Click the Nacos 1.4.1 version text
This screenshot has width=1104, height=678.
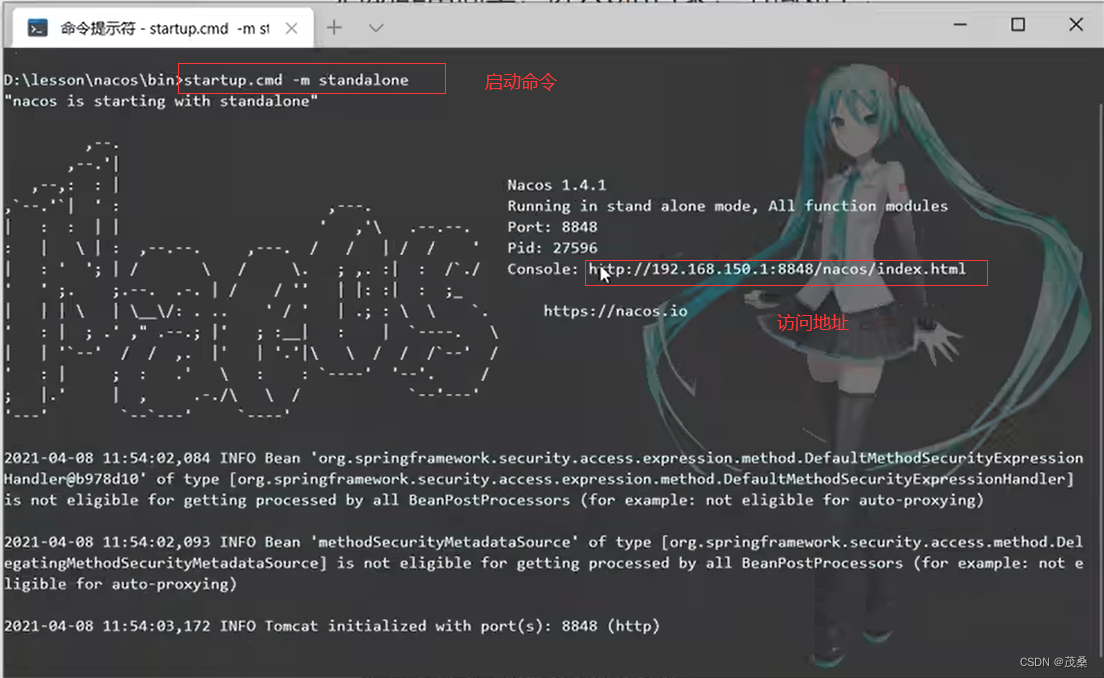556,185
